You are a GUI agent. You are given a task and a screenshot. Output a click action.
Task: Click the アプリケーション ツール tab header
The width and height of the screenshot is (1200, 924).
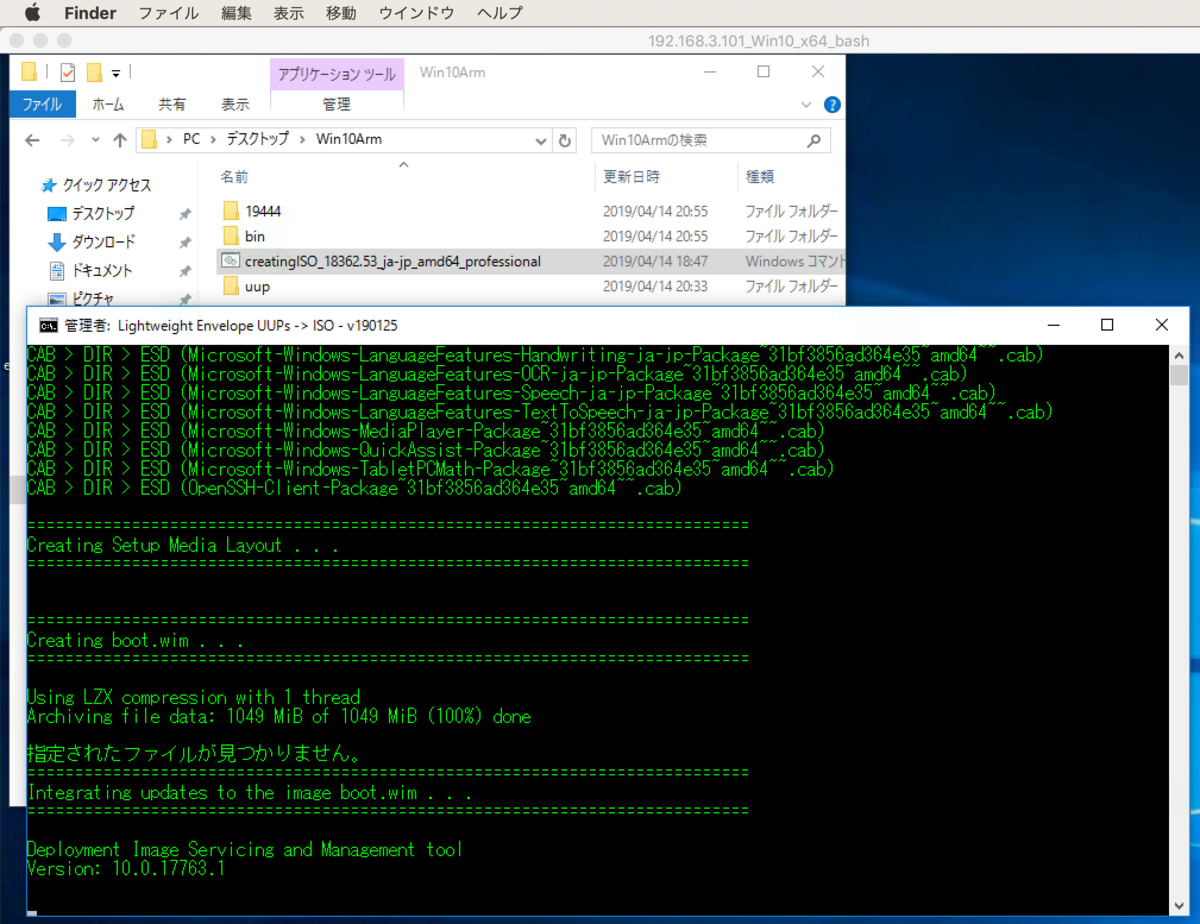point(337,74)
